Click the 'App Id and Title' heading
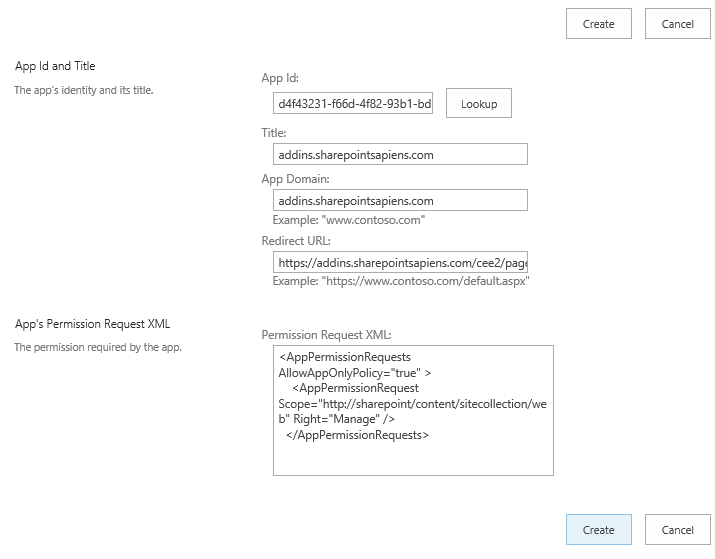This screenshot has height=559, width=715. click(55, 66)
